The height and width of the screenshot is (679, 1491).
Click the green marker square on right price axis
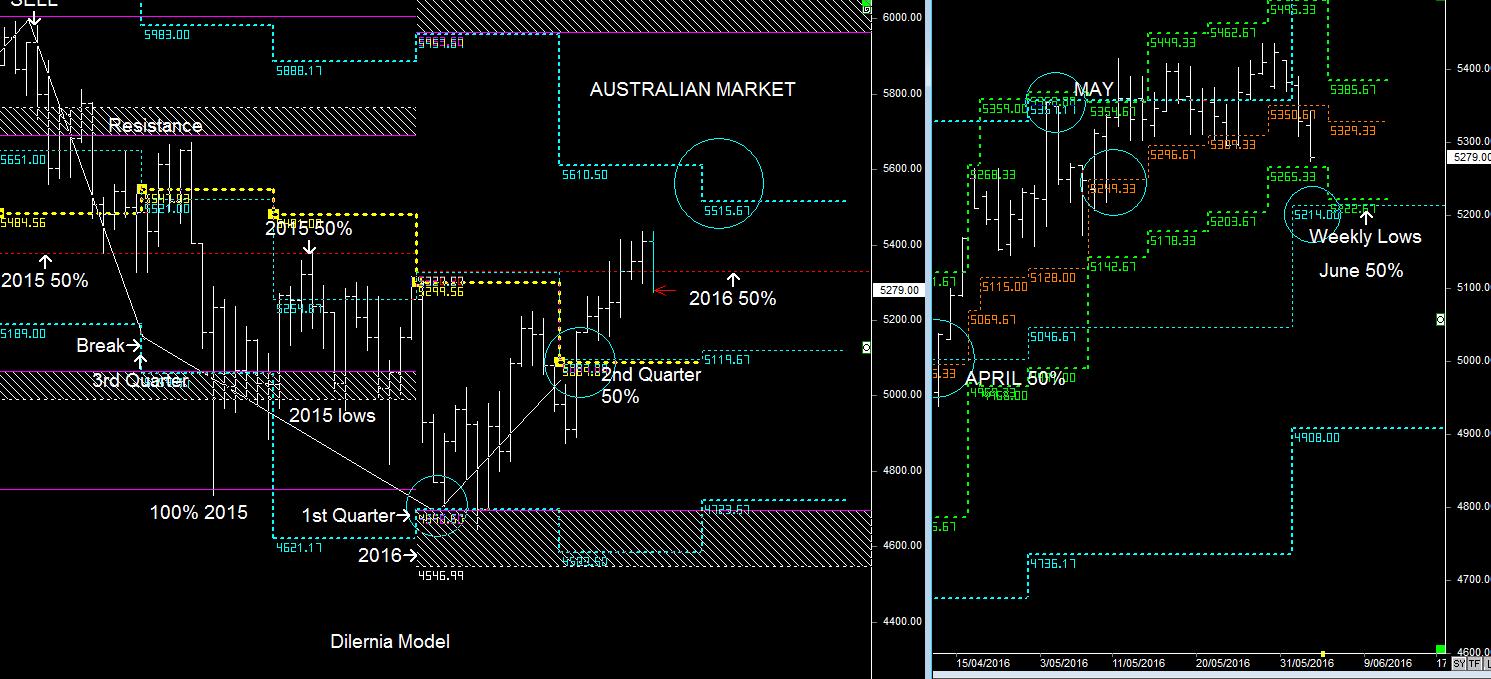(x=1441, y=320)
